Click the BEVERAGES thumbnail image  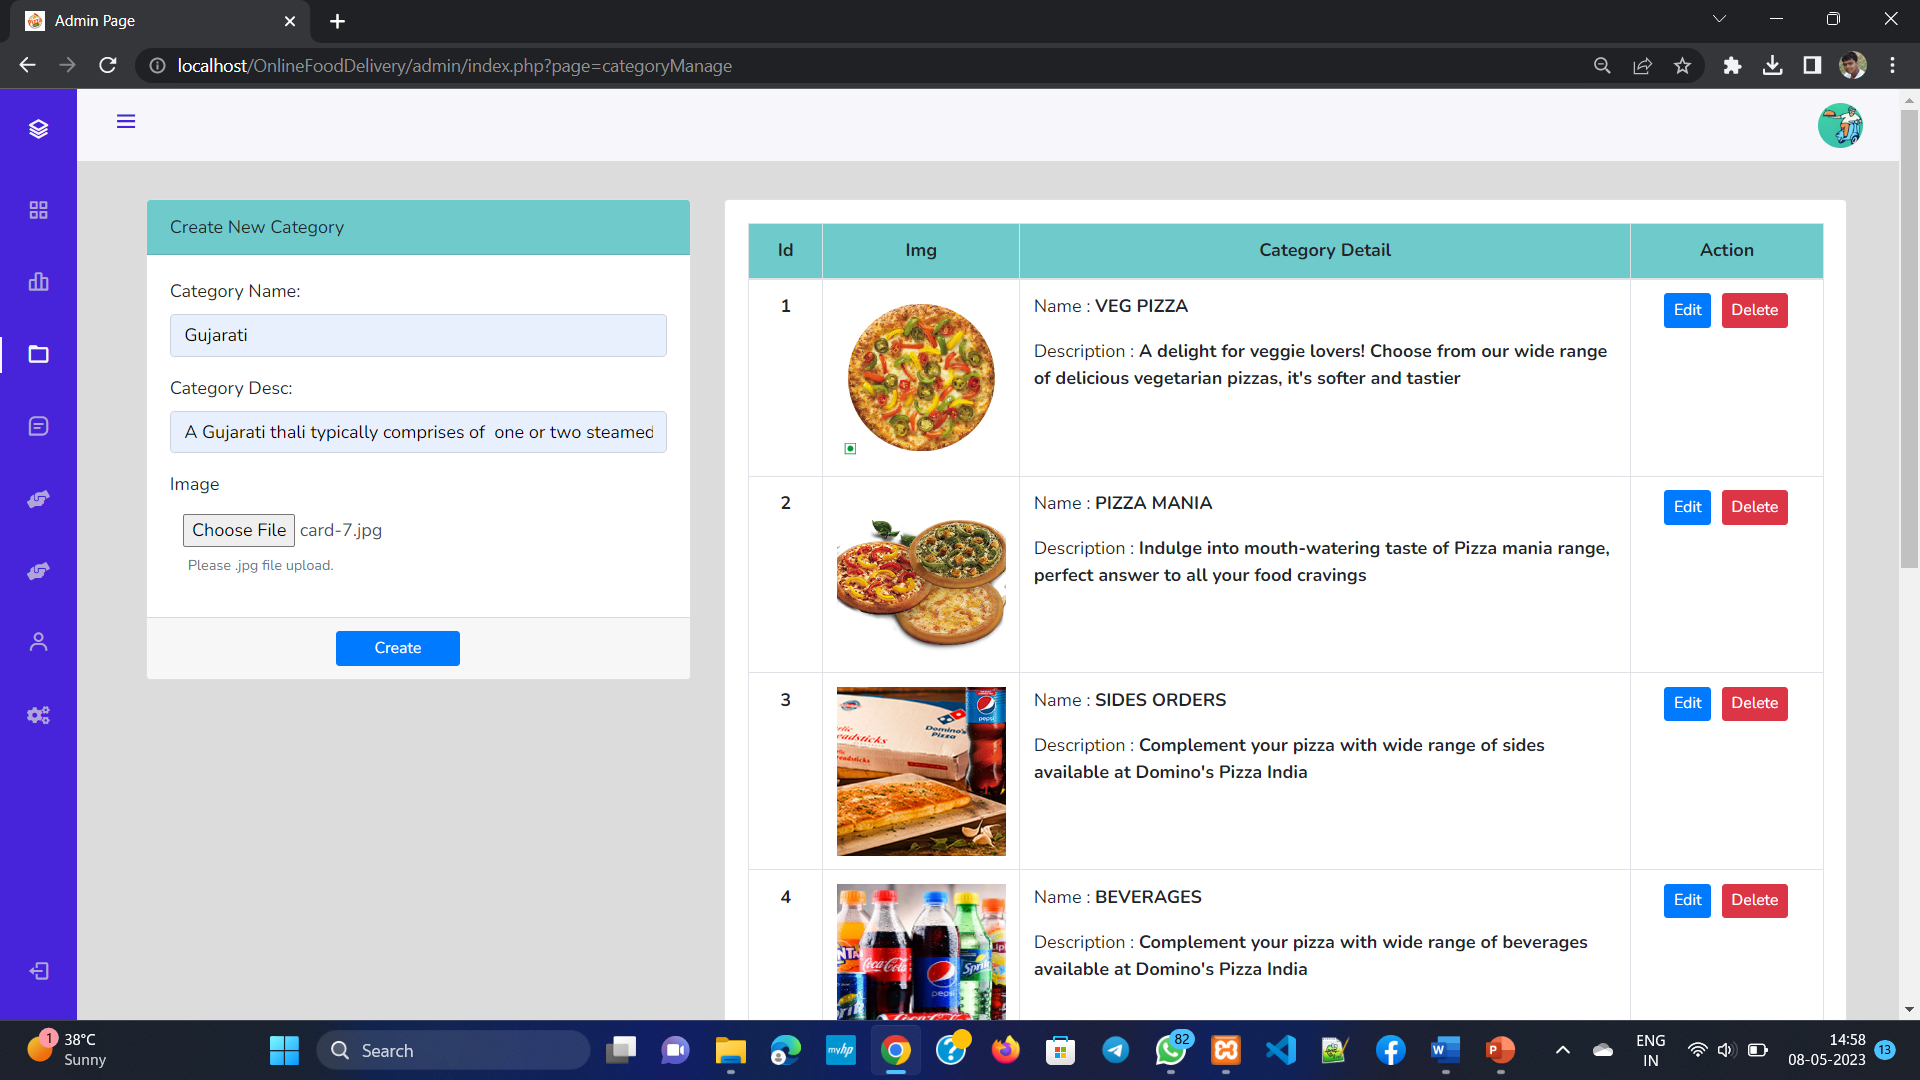(921, 952)
